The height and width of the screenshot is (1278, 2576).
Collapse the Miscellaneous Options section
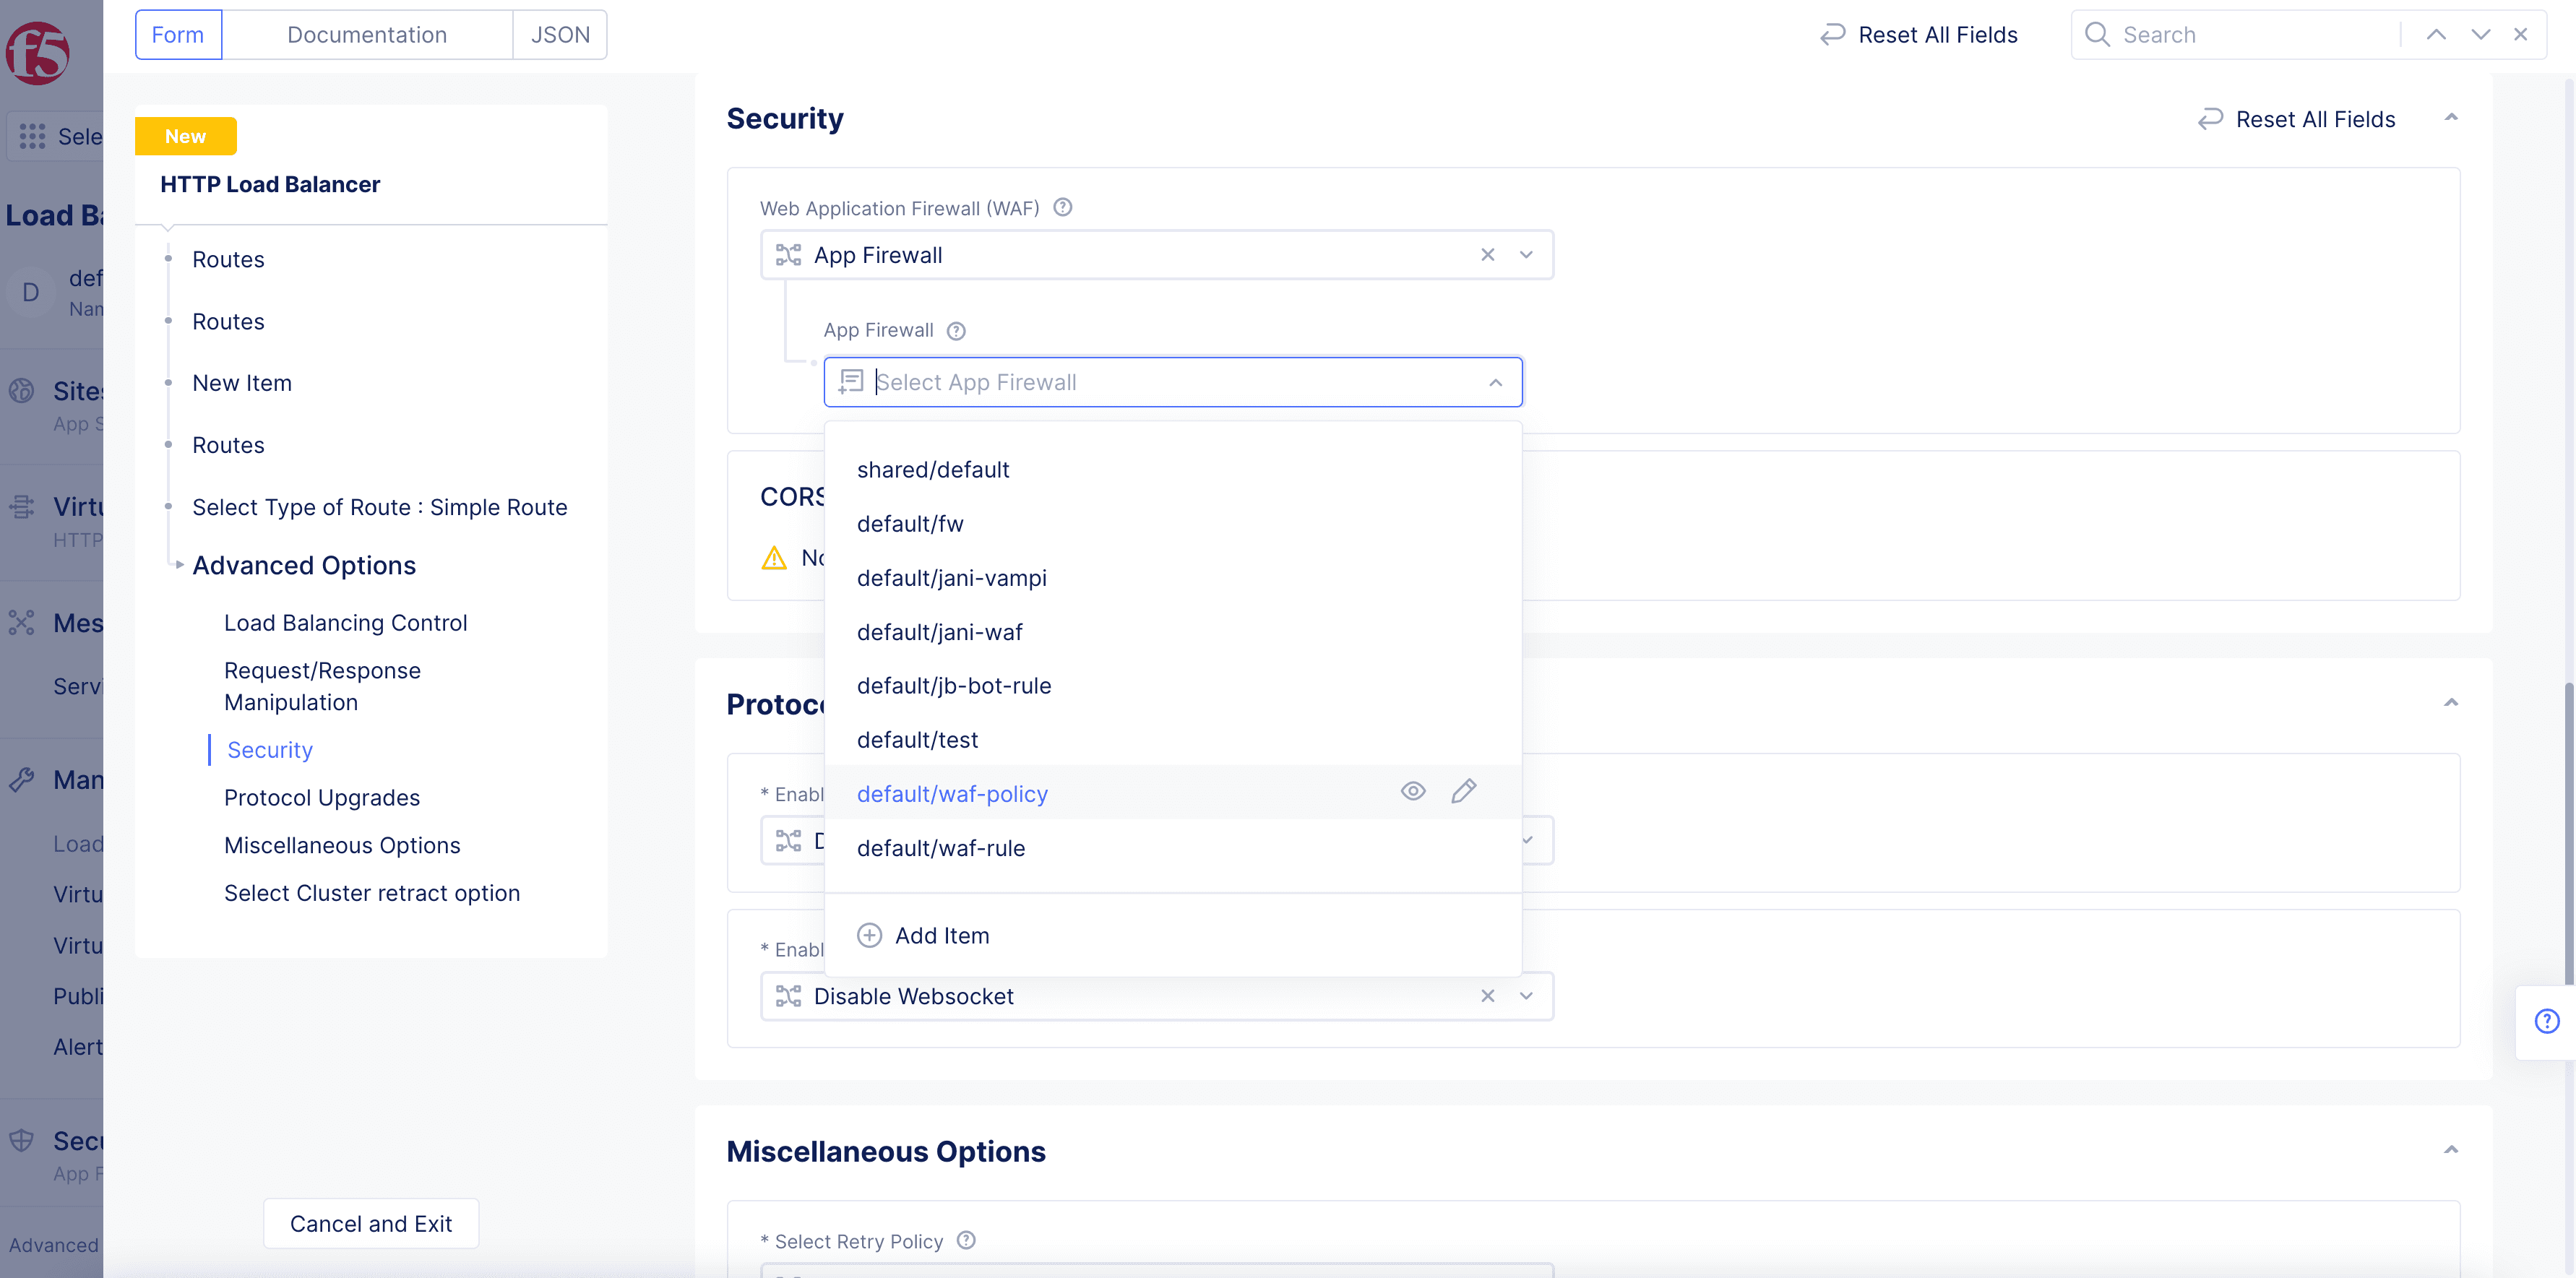(x=2450, y=1150)
